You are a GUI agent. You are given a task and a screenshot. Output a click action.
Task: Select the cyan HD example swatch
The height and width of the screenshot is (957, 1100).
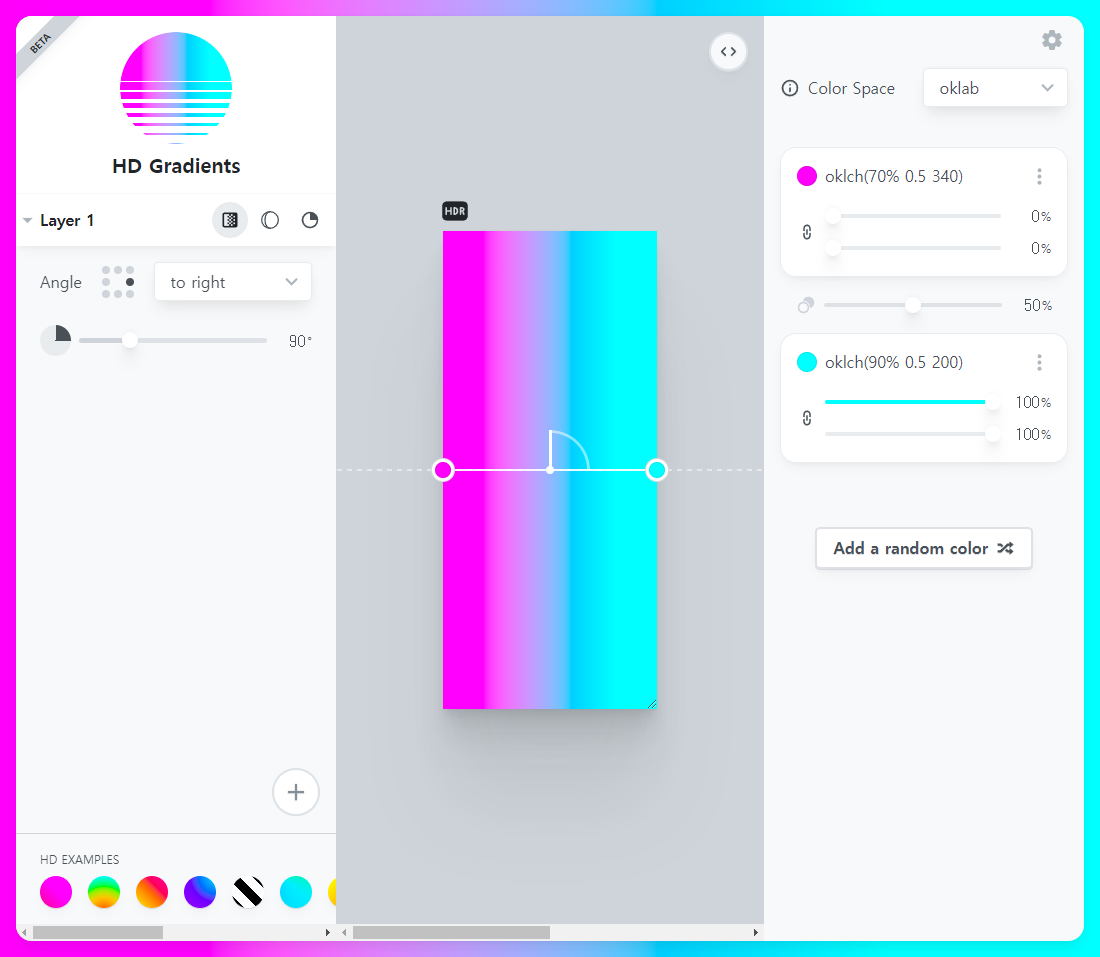[296, 892]
